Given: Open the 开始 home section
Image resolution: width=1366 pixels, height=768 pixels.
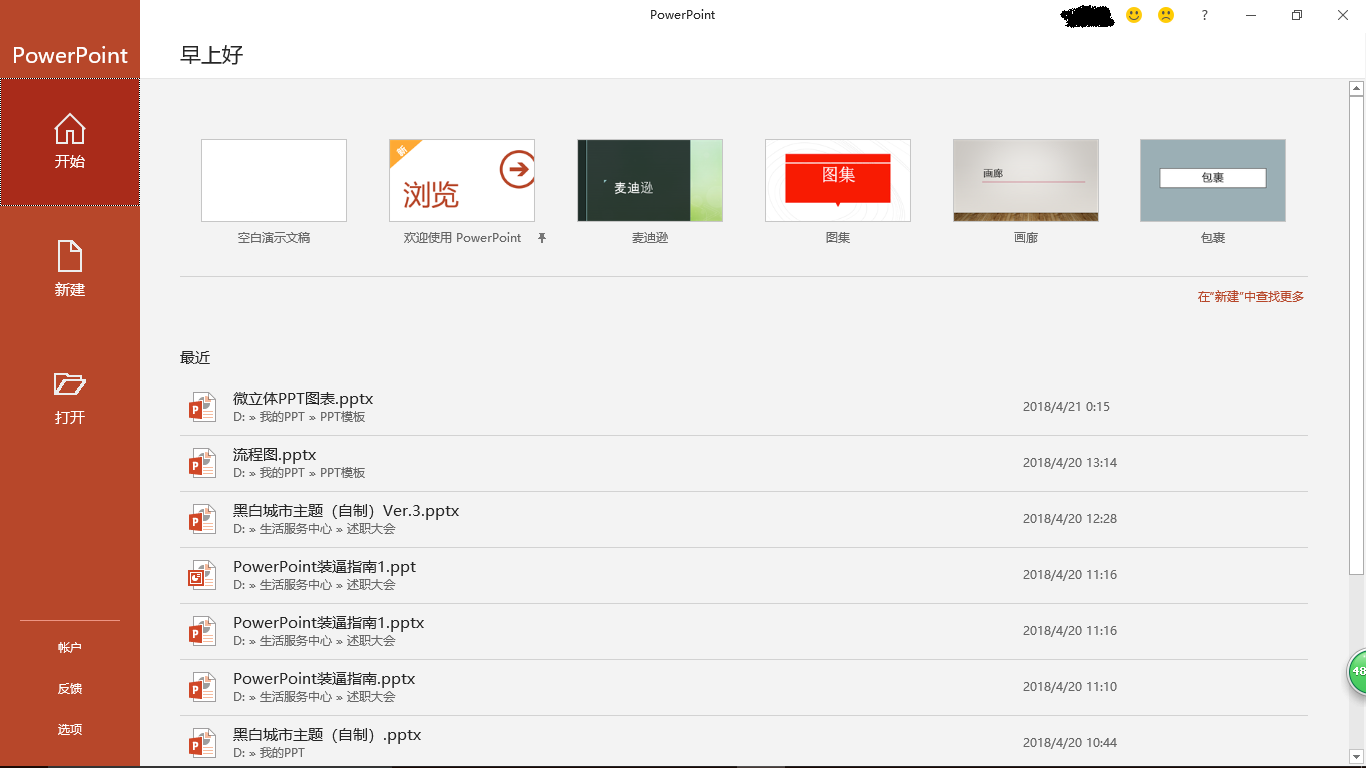Looking at the screenshot, I should pyautogui.click(x=70, y=142).
